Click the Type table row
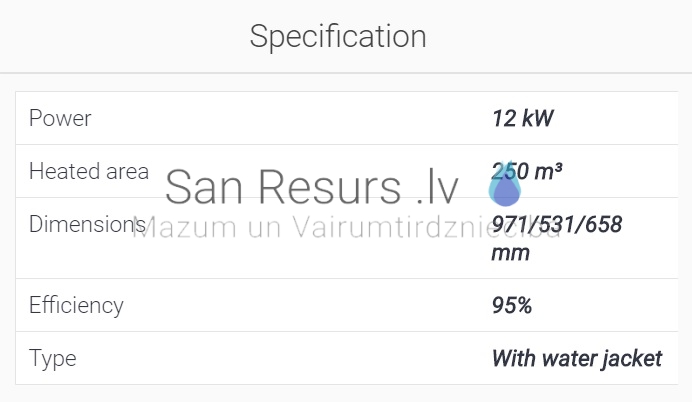Screen dimensions: 692x402 (347, 358)
